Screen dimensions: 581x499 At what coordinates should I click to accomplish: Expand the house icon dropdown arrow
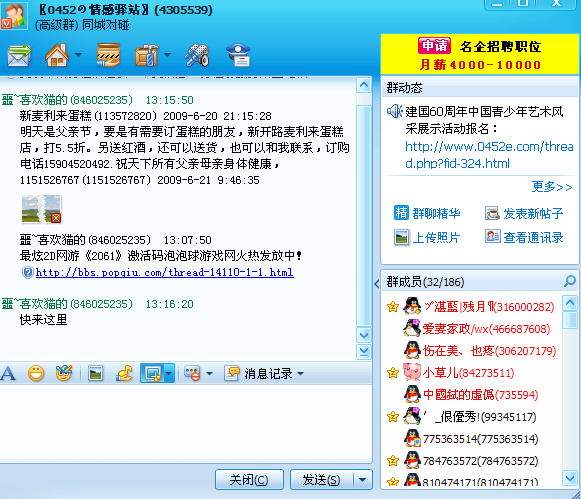(78, 55)
